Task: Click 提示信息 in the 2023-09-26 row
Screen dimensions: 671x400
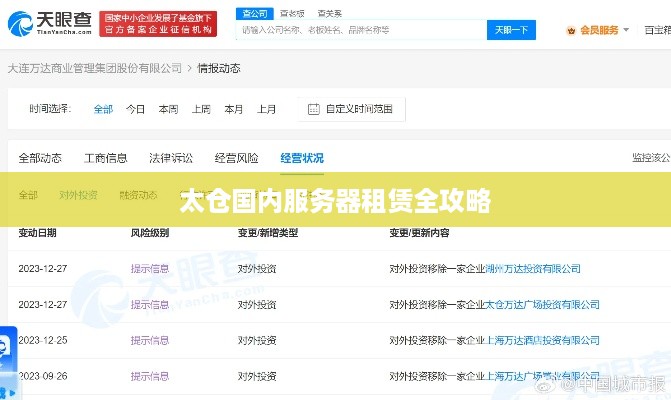Action: 150,376
